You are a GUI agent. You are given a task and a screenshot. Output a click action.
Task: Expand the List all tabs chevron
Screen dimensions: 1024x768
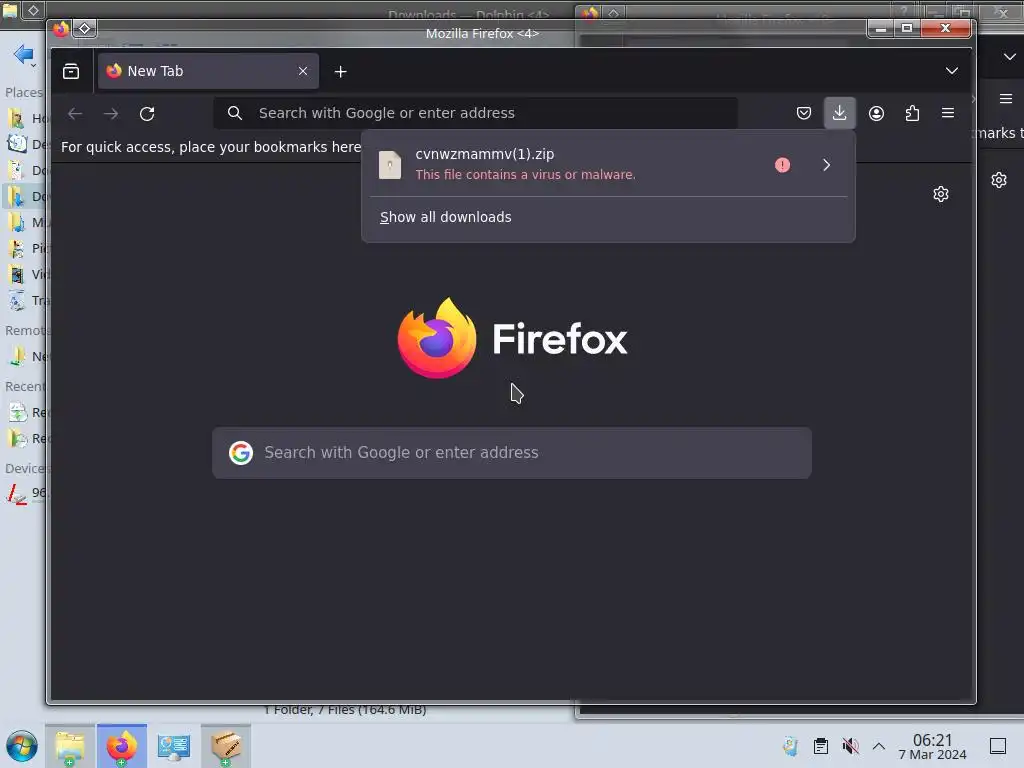[952, 71]
